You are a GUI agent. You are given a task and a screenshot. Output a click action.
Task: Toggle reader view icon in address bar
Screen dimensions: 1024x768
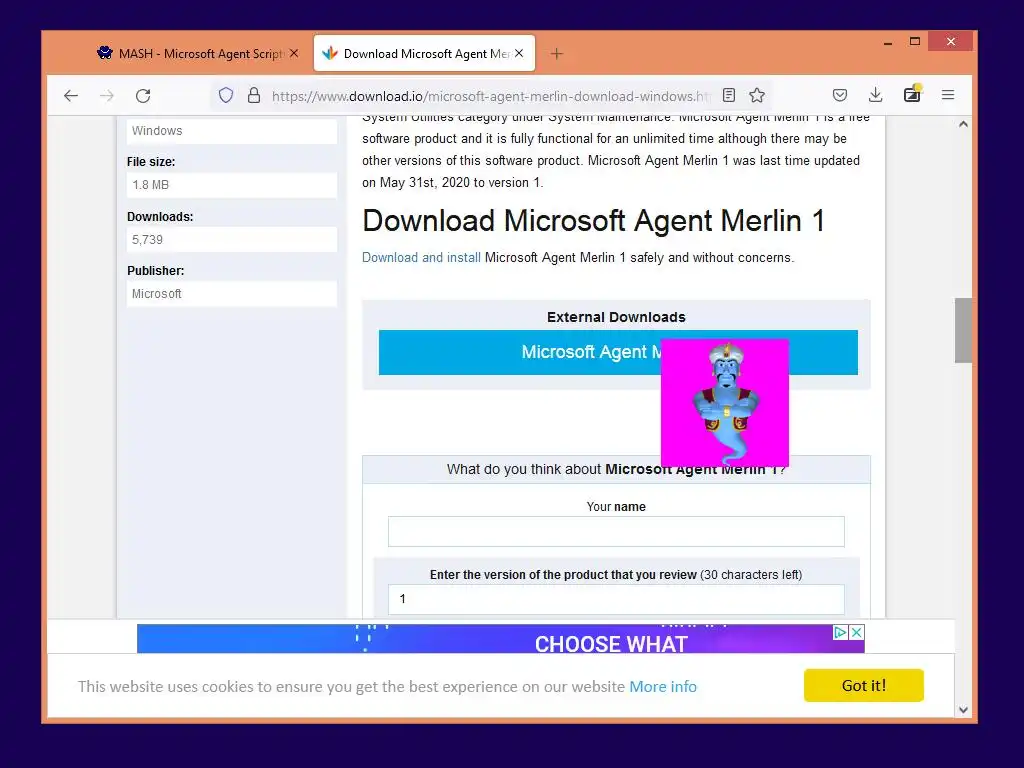(729, 95)
